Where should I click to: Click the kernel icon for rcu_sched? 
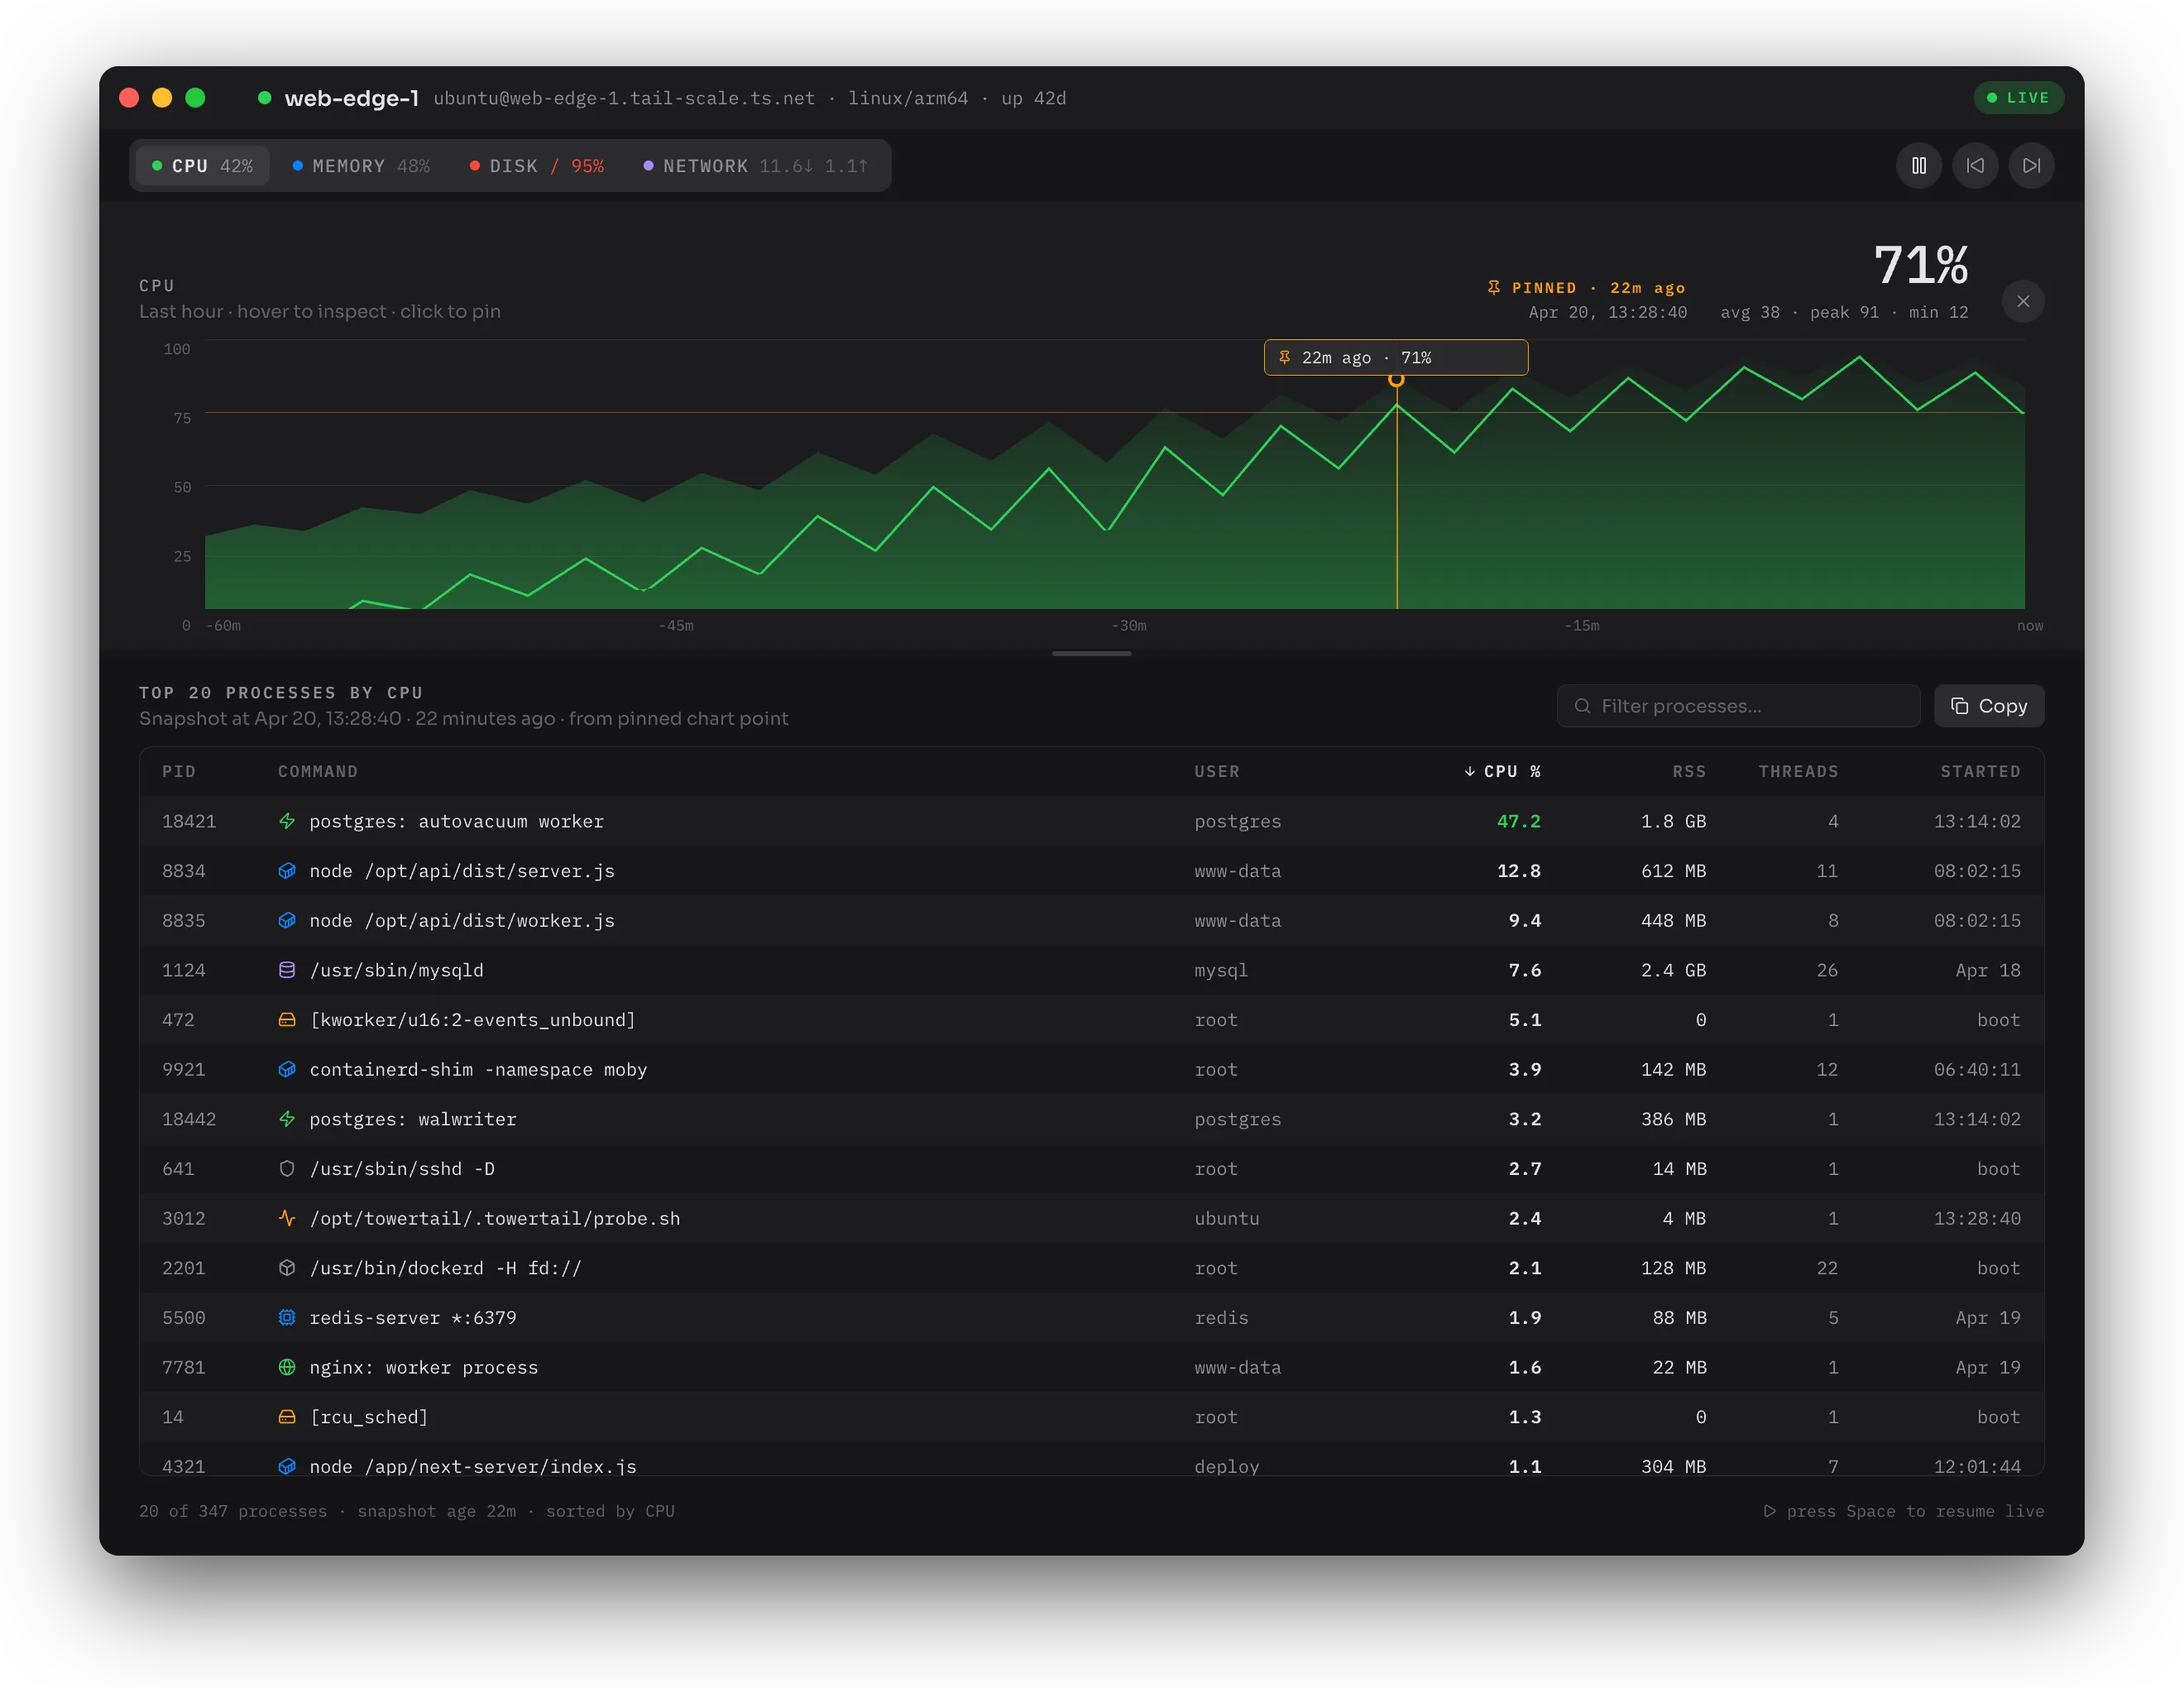coord(287,1417)
